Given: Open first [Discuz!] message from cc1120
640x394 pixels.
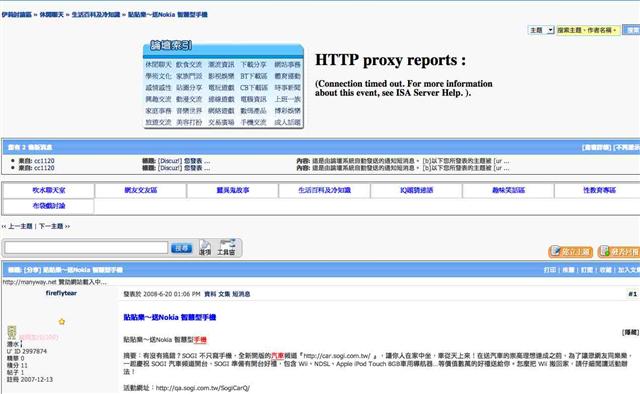Looking at the screenshot, I should pos(184,161).
